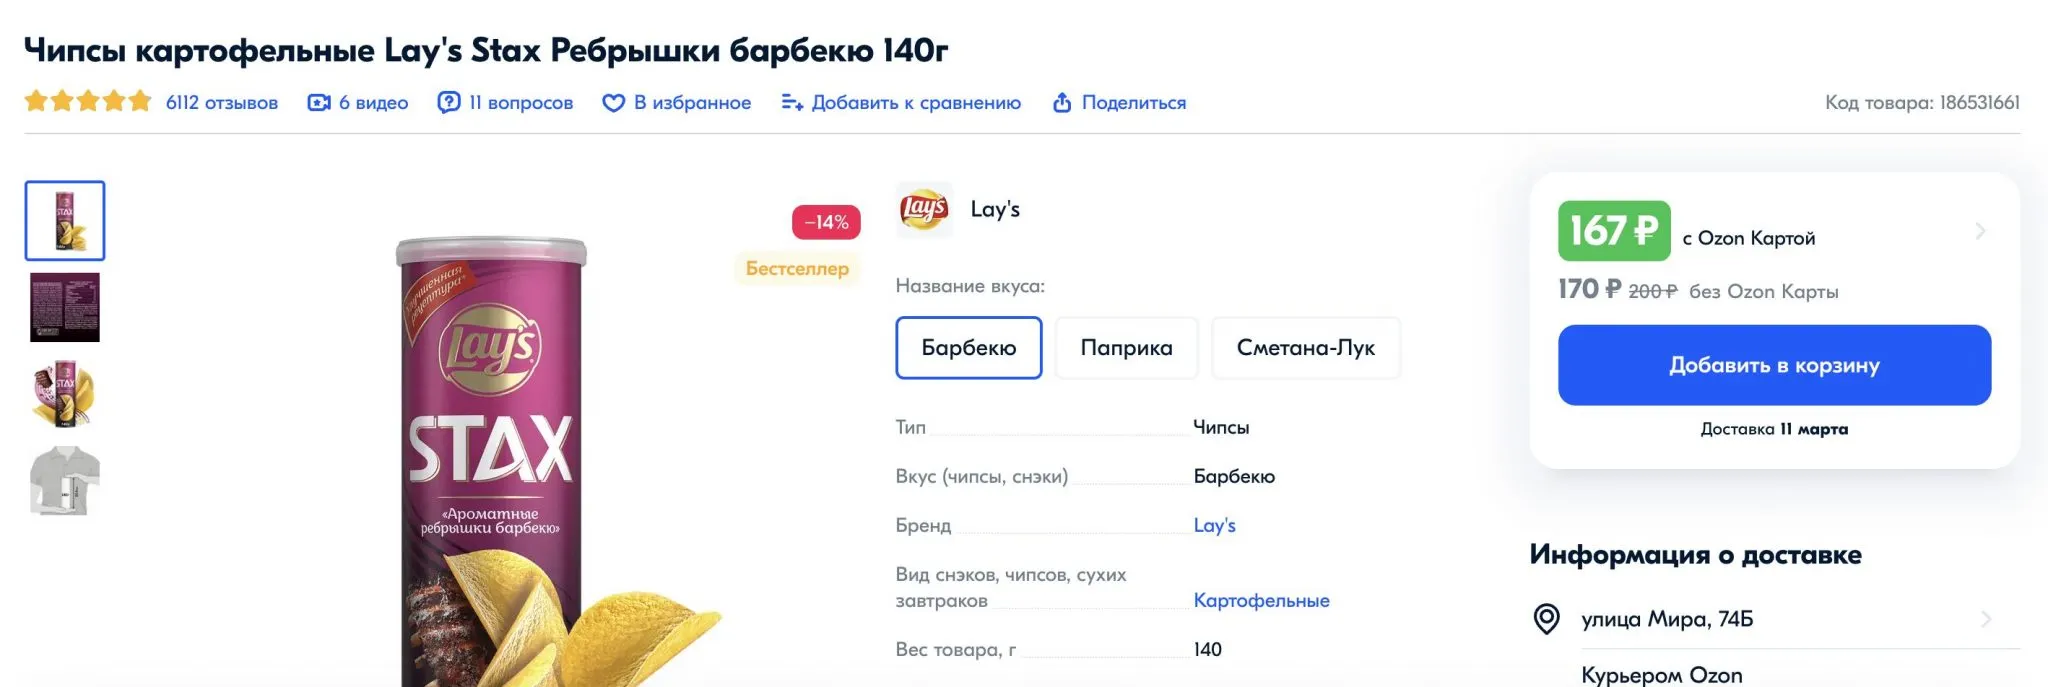Click the share upload icon
This screenshot has width=2048, height=687.
pyautogui.click(x=1062, y=102)
